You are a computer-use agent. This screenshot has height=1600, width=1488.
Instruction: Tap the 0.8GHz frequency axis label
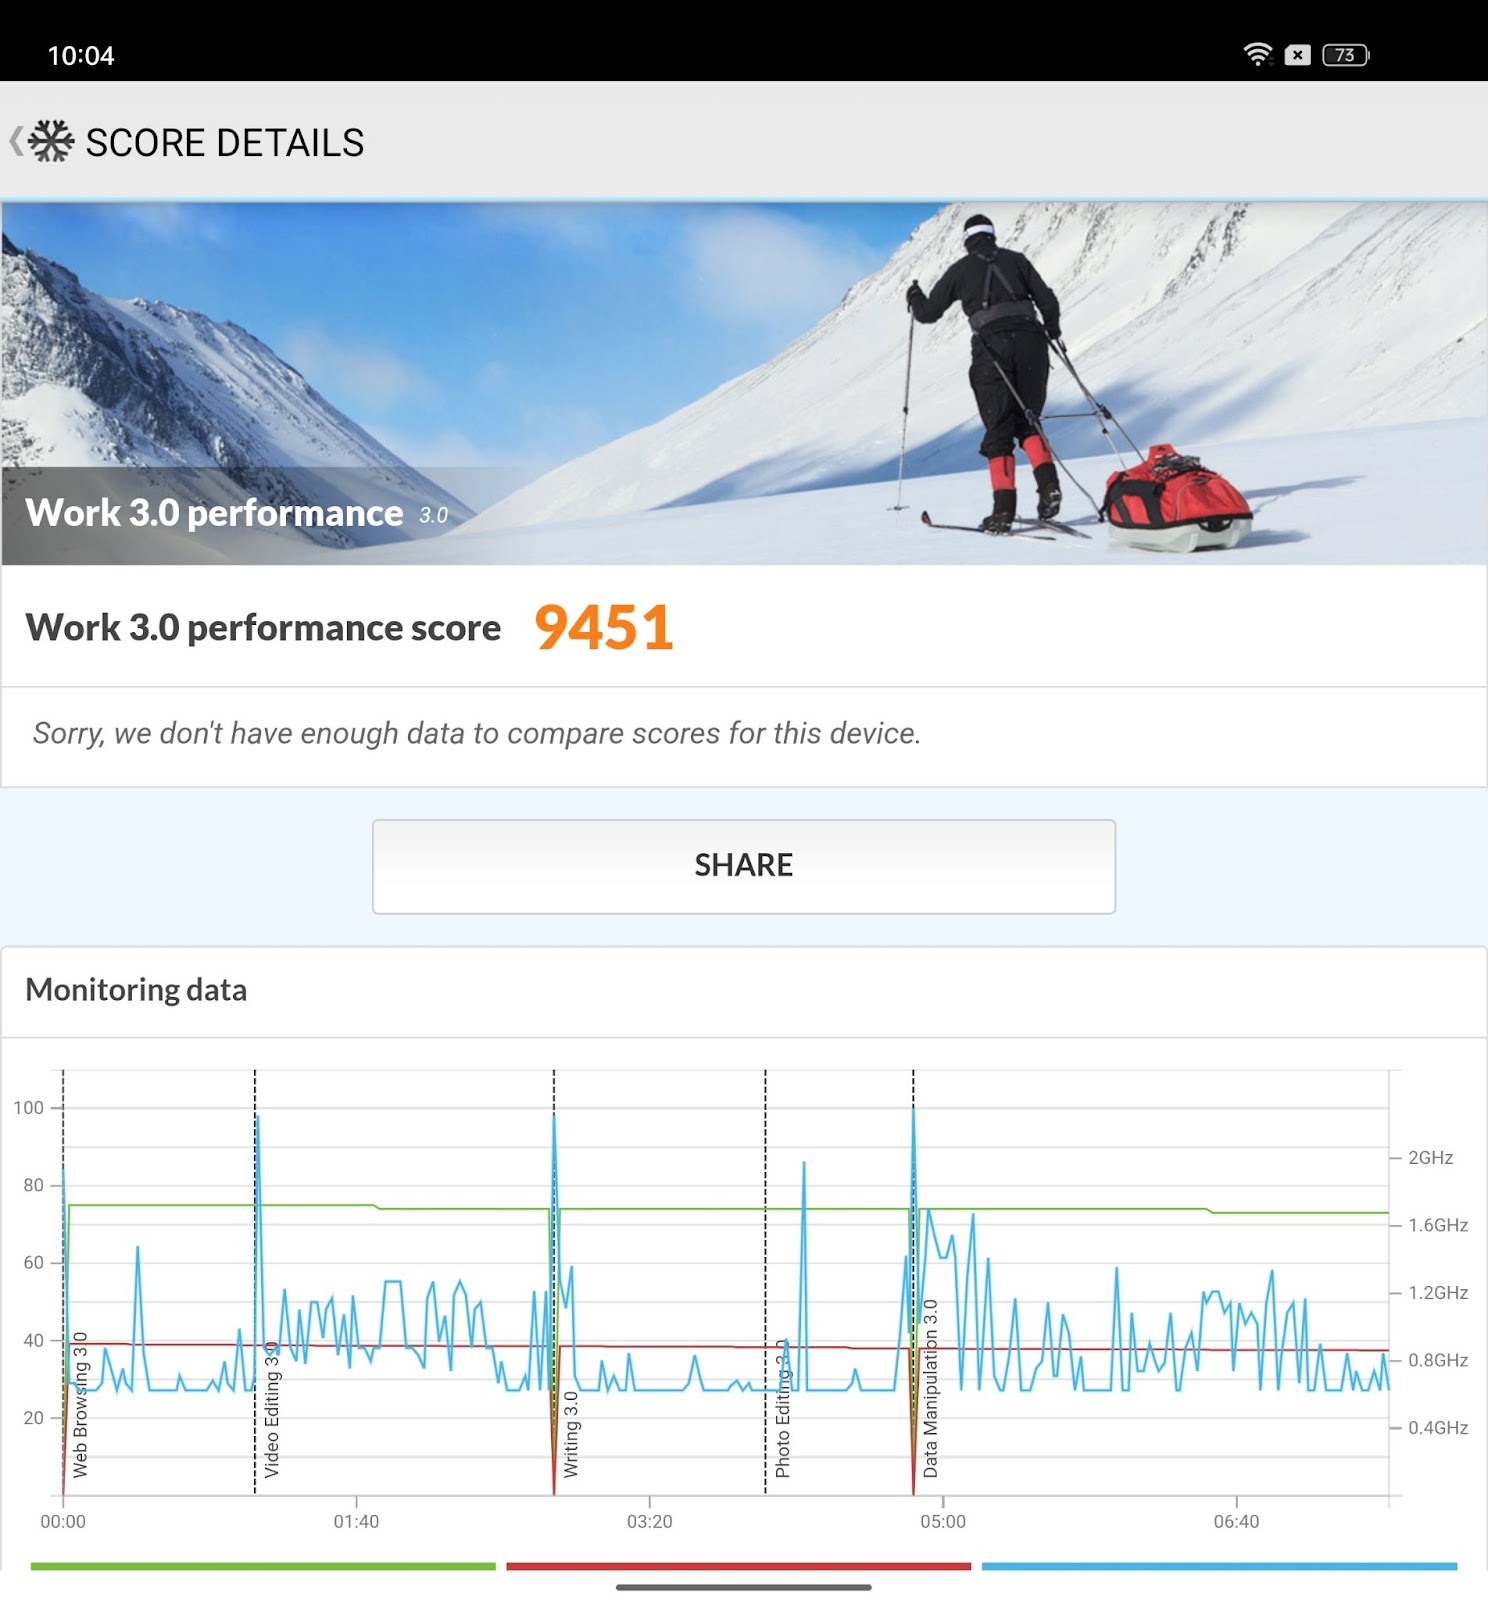(1438, 1360)
